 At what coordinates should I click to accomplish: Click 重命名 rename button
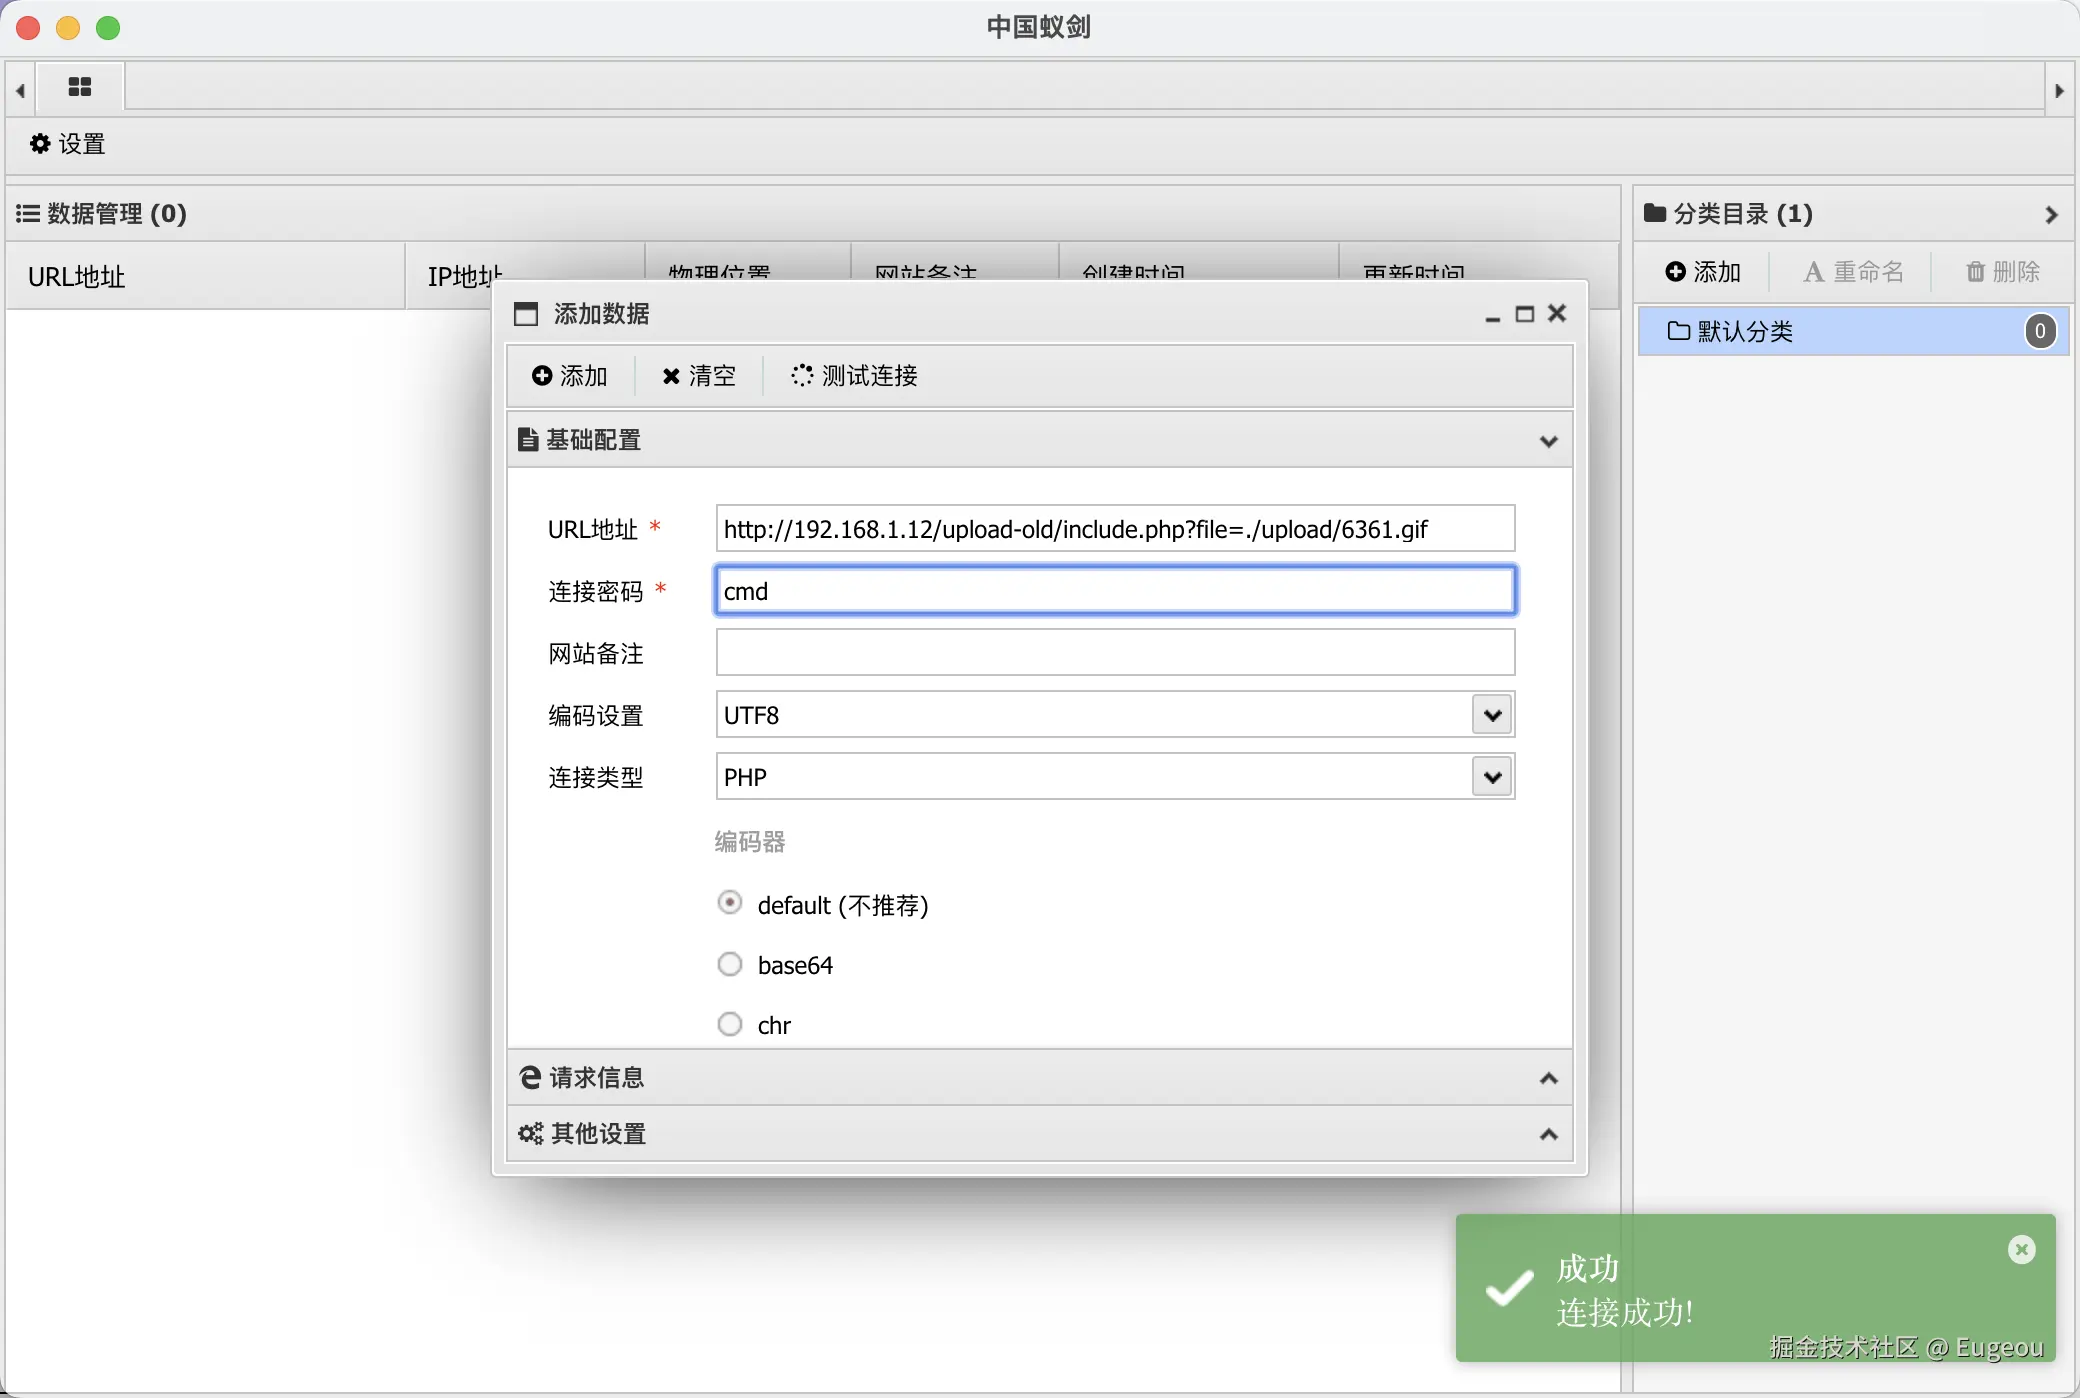[1853, 272]
